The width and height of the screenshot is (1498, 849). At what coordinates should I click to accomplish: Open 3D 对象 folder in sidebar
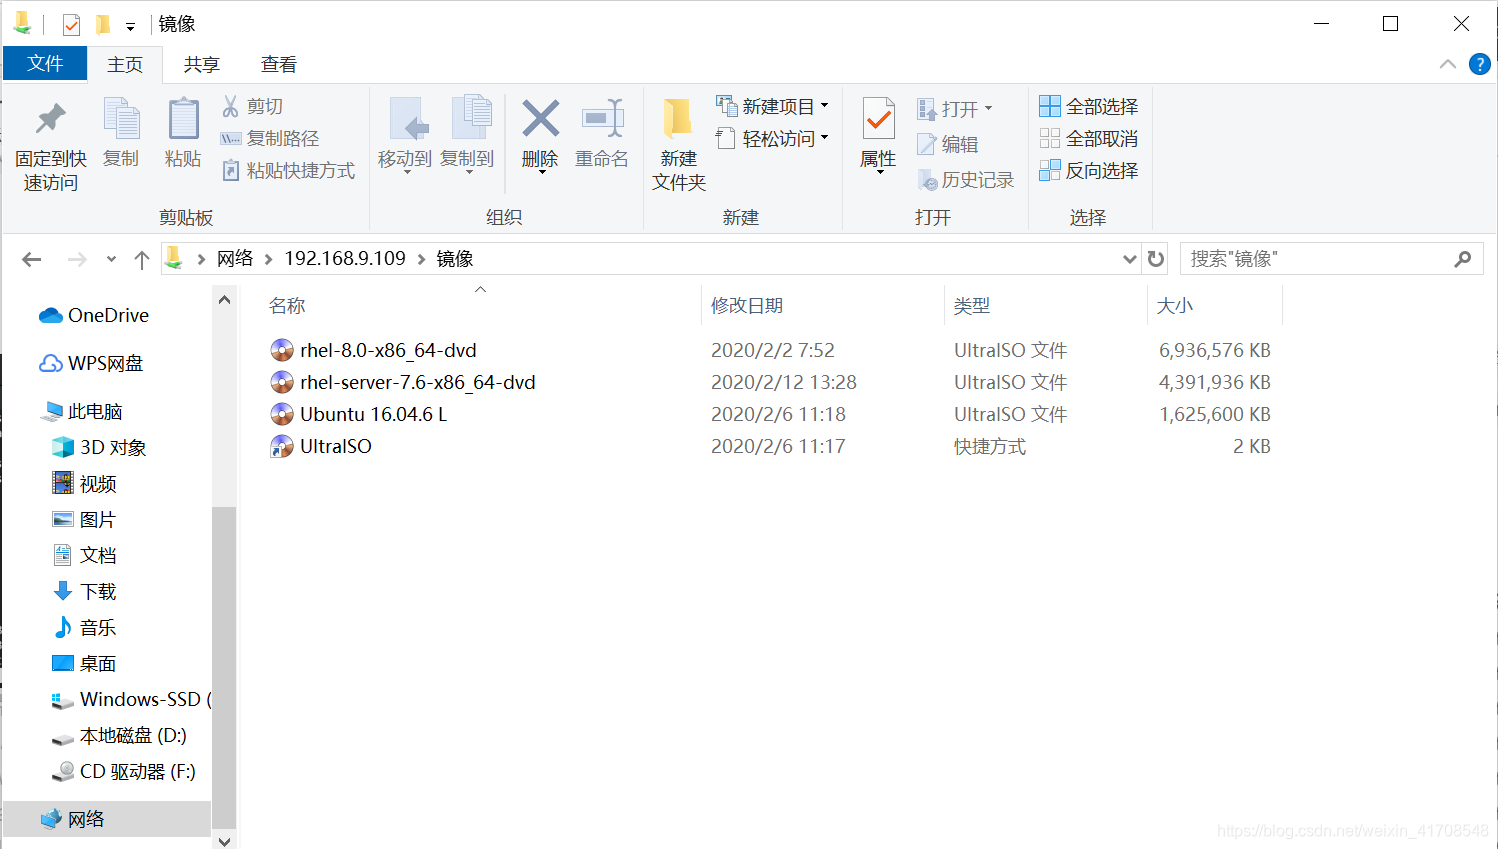click(99, 447)
